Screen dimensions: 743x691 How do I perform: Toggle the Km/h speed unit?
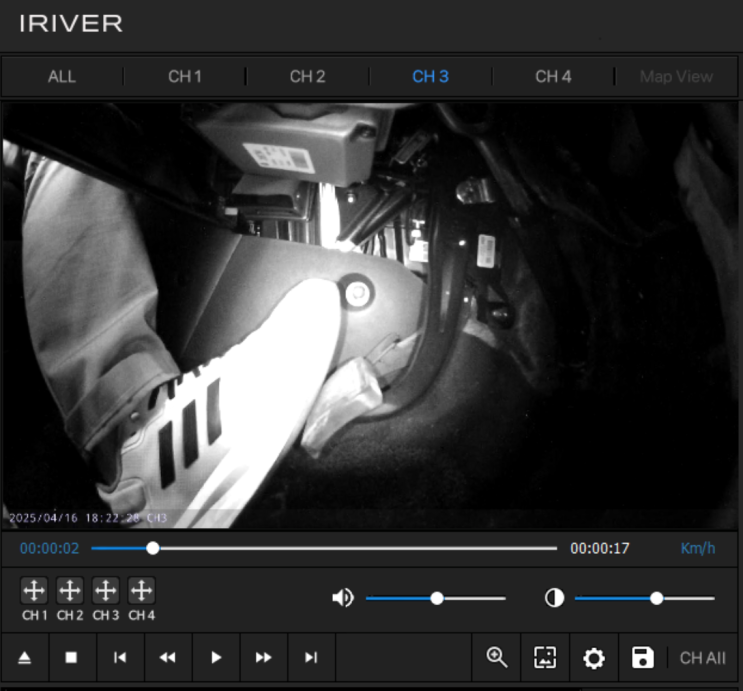[x=698, y=548]
